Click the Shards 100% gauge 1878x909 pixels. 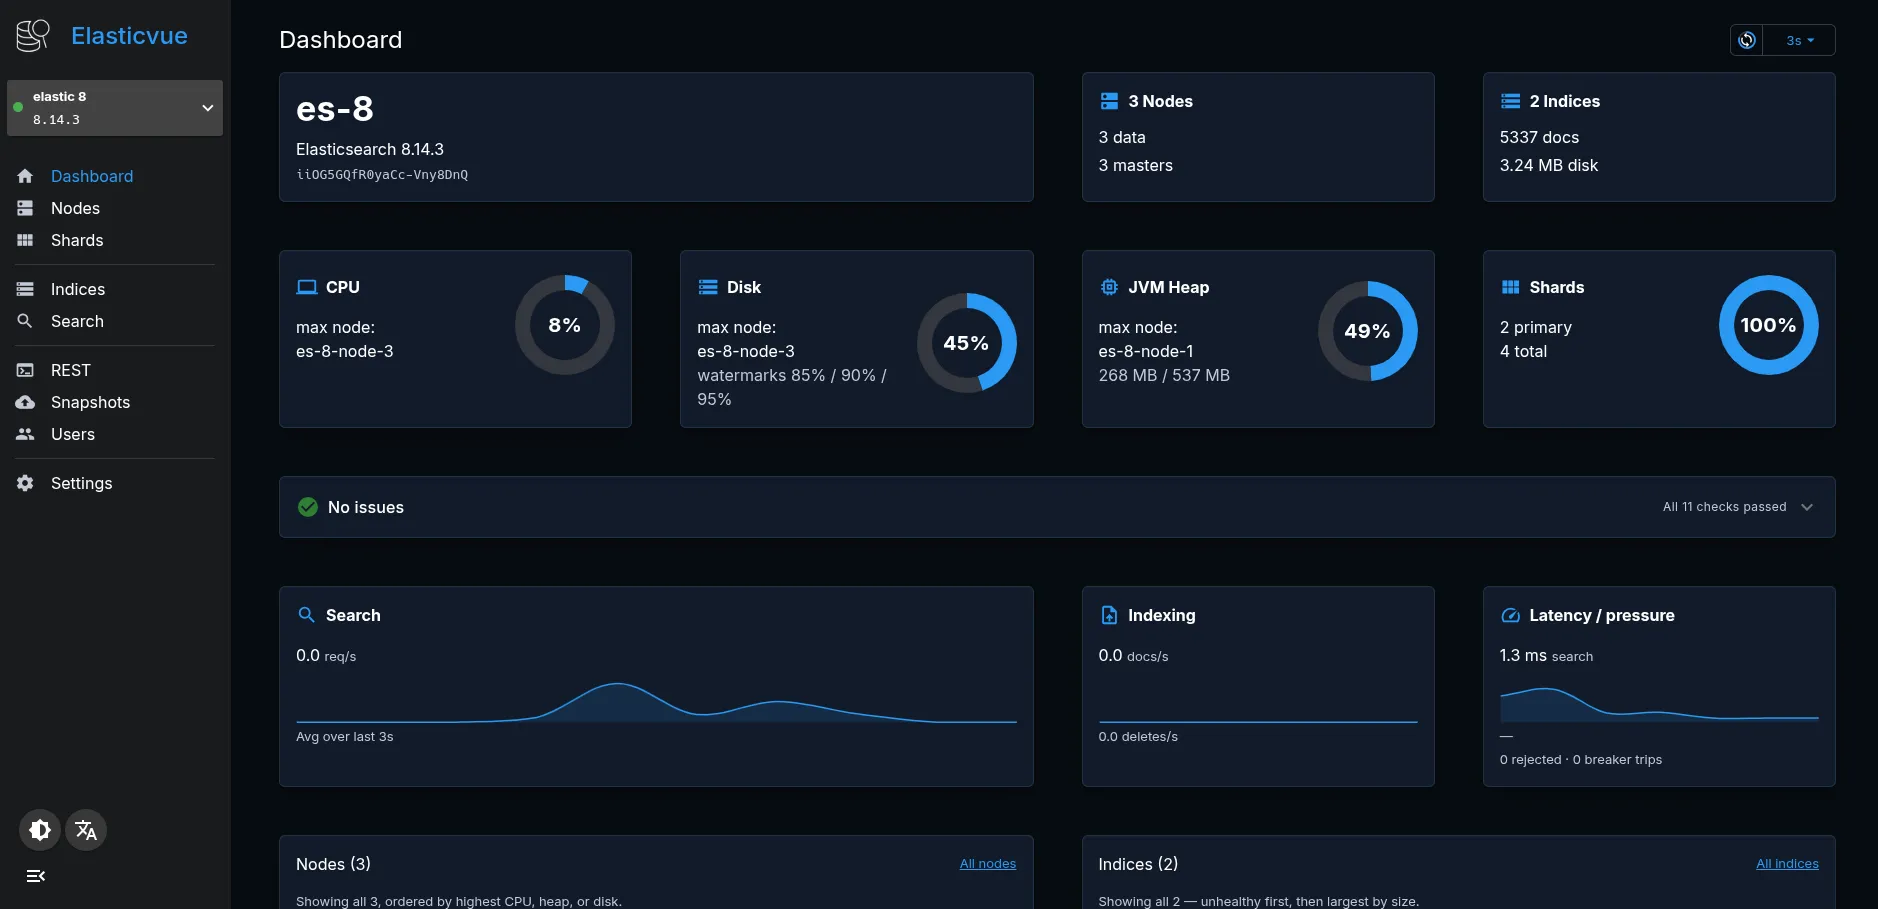pyautogui.click(x=1769, y=325)
